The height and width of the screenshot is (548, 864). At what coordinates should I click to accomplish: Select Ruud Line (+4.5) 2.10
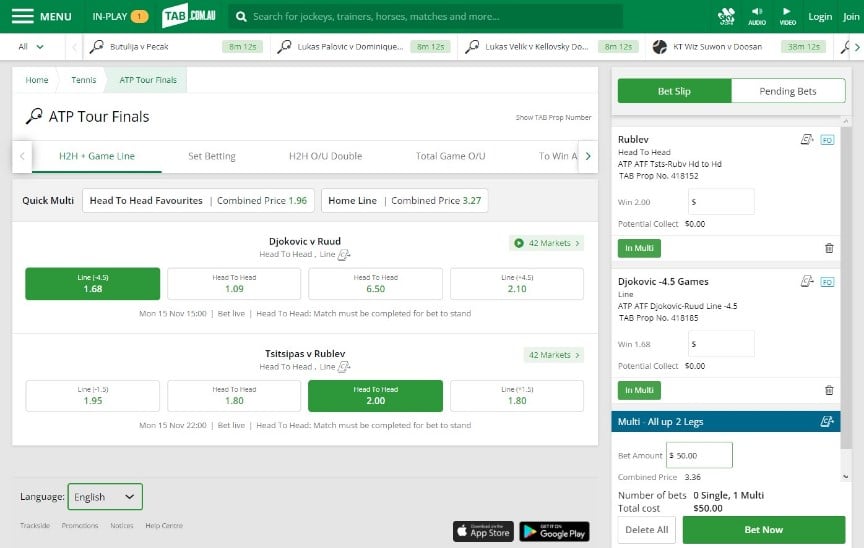click(517, 284)
